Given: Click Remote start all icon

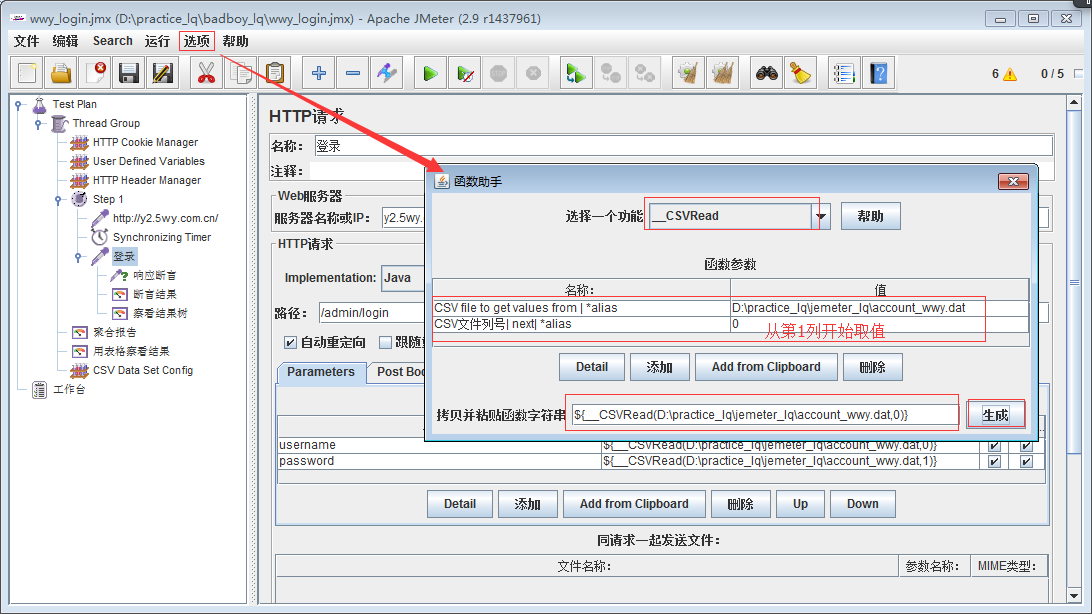Looking at the screenshot, I should pos(576,73).
